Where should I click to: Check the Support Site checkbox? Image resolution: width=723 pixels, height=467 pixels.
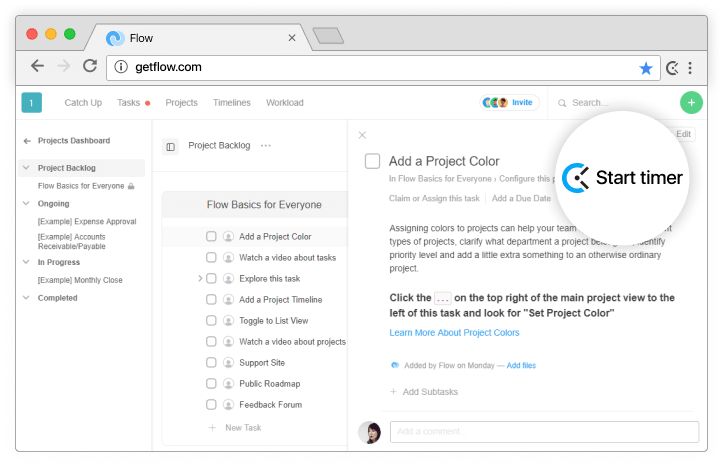tap(211, 363)
